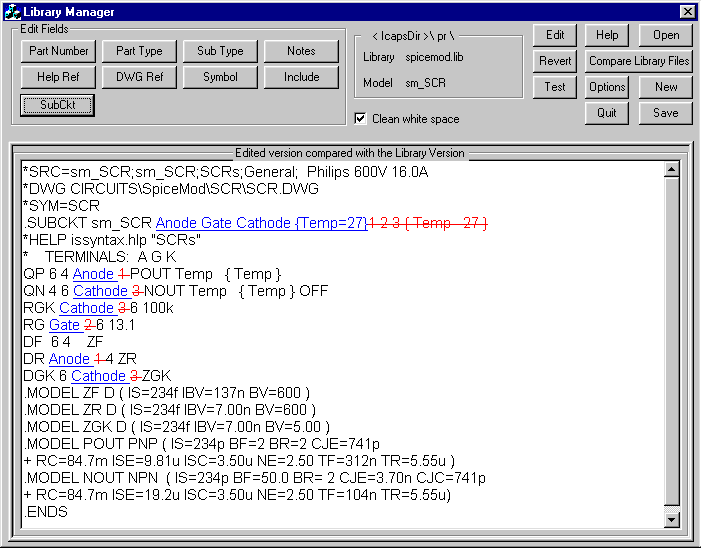Viewport: 701px width, 548px height.
Task: Open the Options dialog
Action: tap(607, 87)
